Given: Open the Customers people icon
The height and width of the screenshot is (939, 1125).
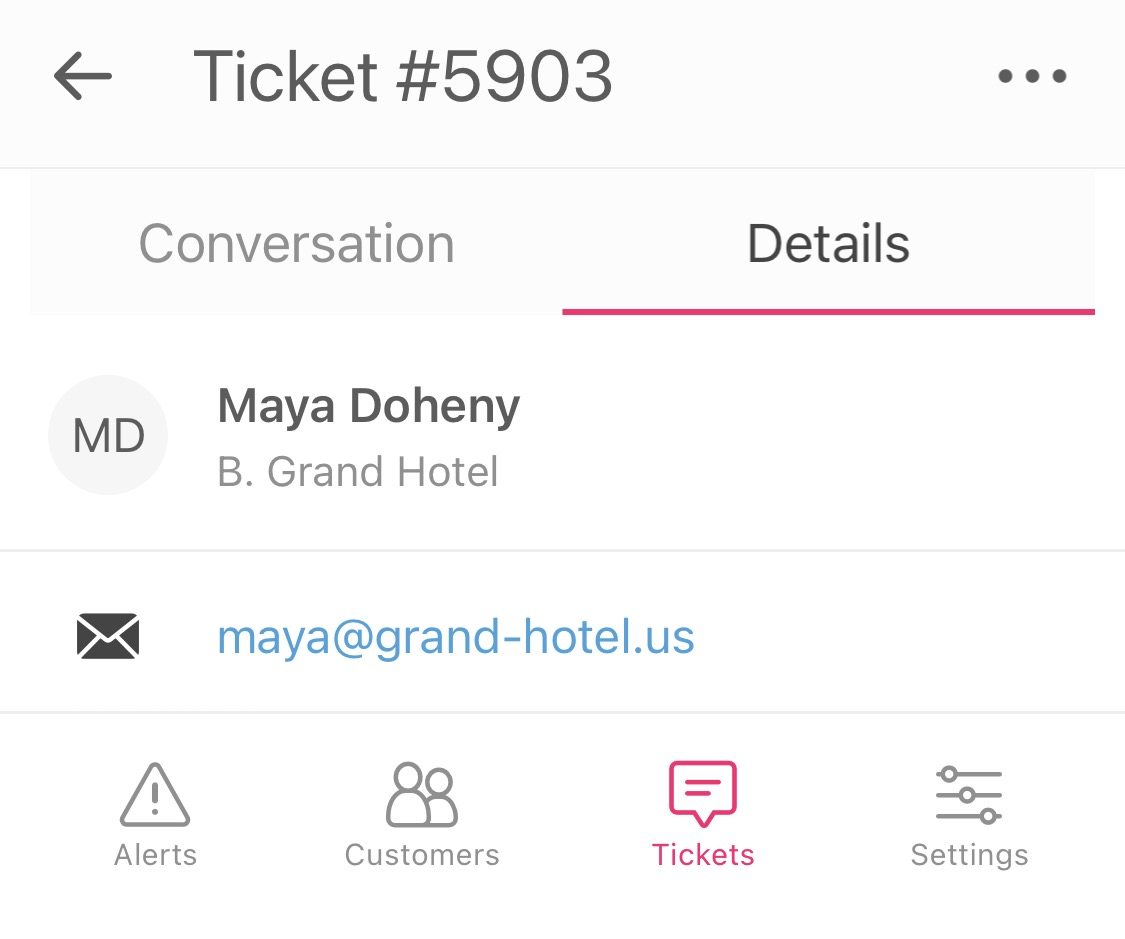Looking at the screenshot, I should pos(422,795).
